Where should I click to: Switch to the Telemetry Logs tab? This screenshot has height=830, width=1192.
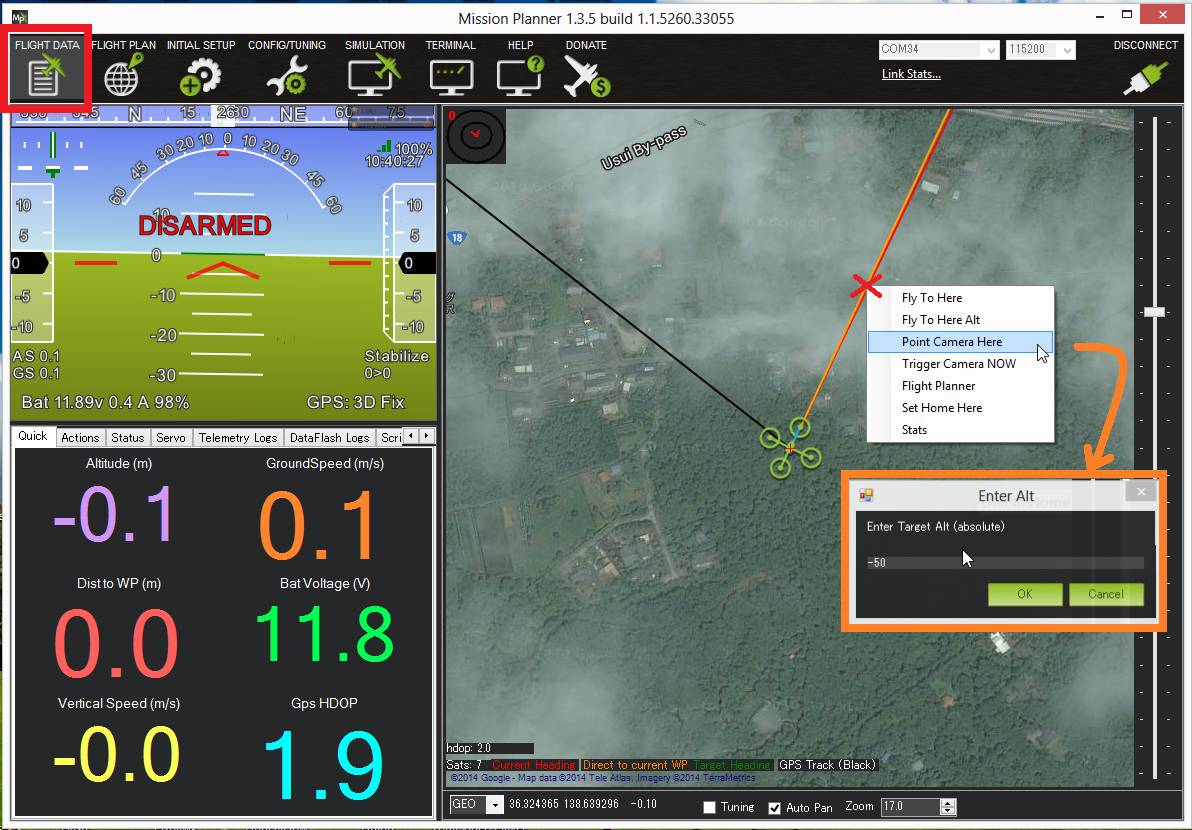coord(238,437)
